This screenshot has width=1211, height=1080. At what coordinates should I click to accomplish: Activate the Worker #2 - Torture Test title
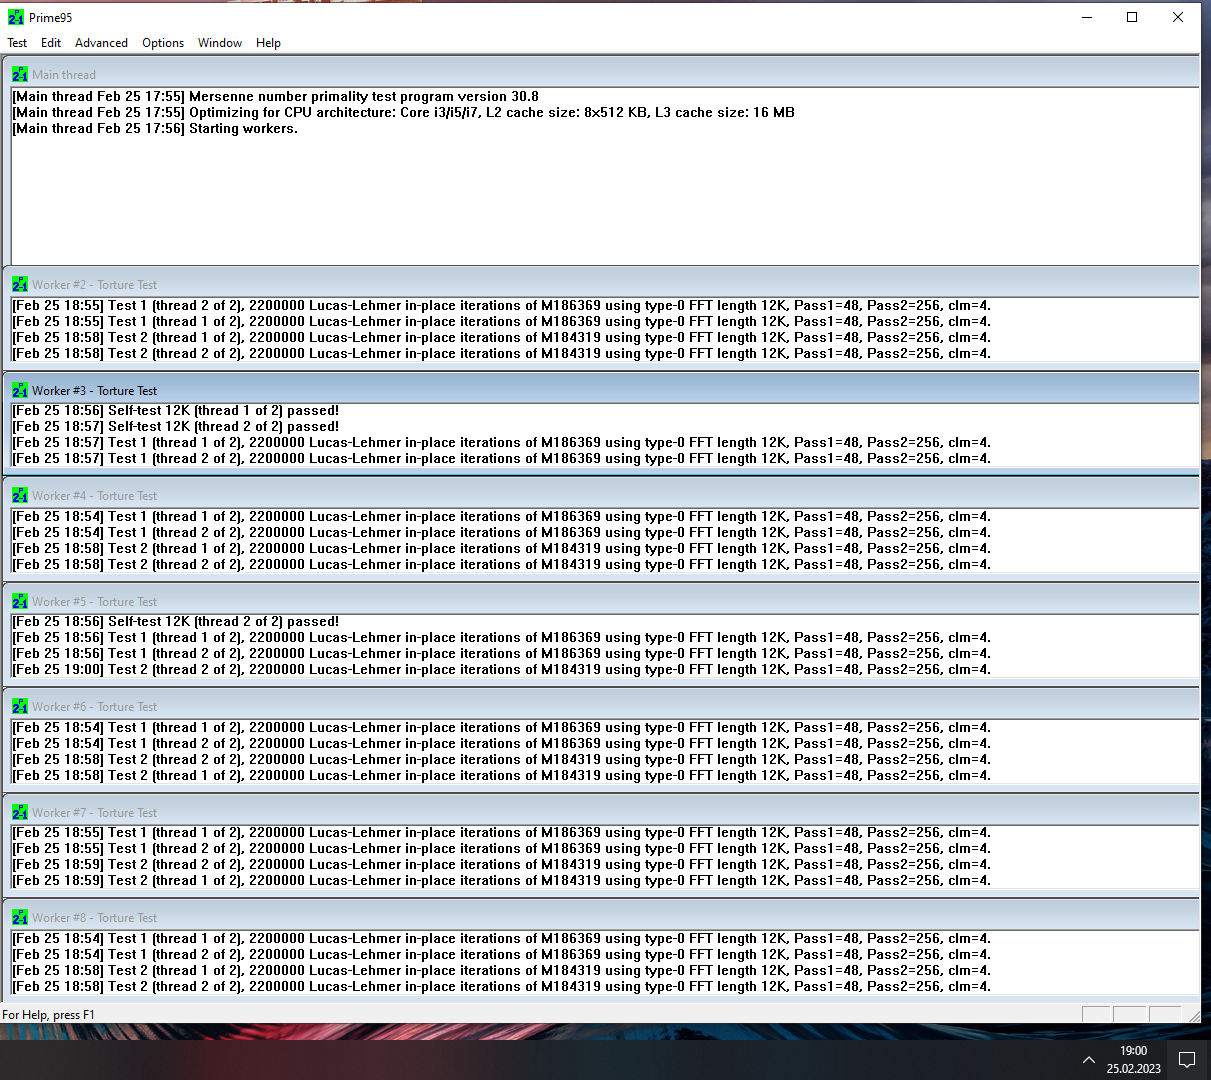point(94,285)
